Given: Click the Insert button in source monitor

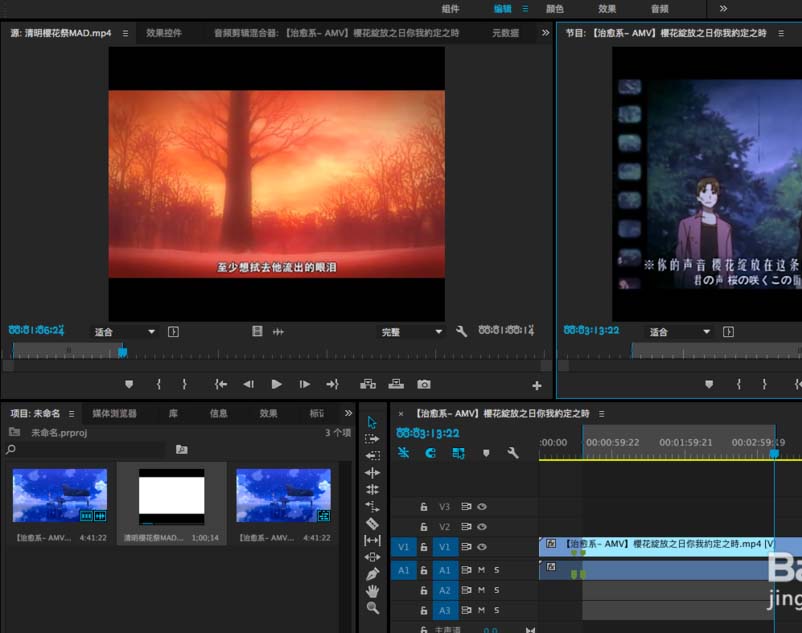Looking at the screenshot, I should (x=368, y=384).
